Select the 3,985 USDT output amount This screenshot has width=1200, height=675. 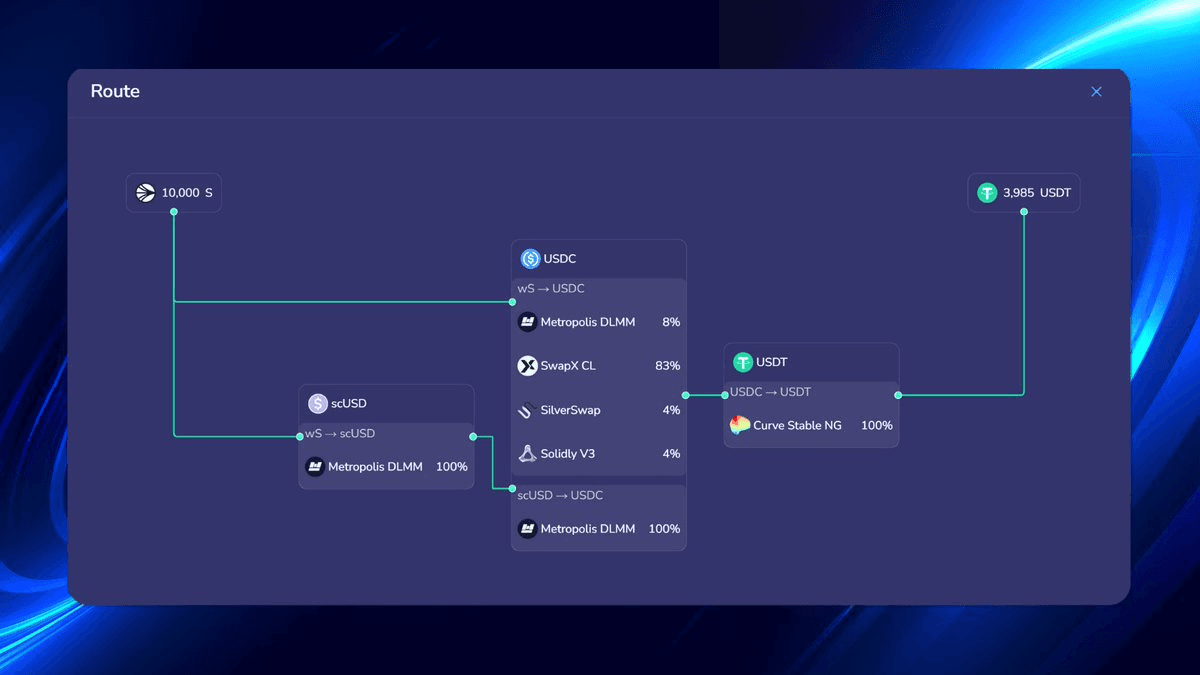coord(1037,193)
